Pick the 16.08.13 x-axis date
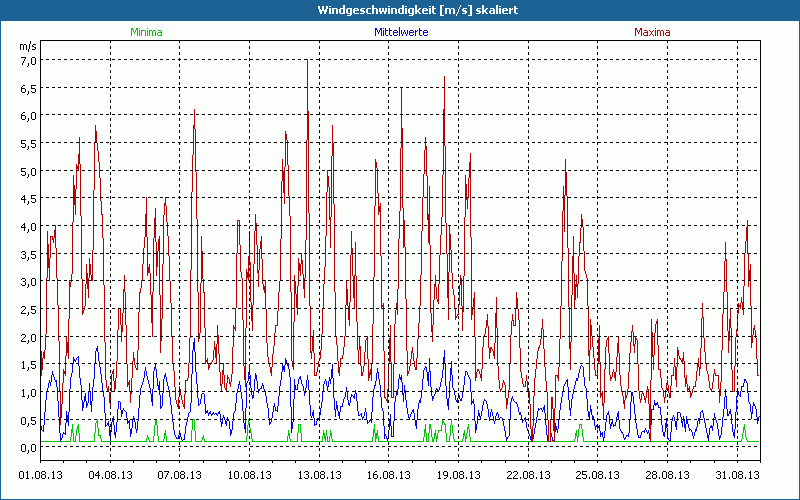The image size is (800, 500). [x=389, y=475]
